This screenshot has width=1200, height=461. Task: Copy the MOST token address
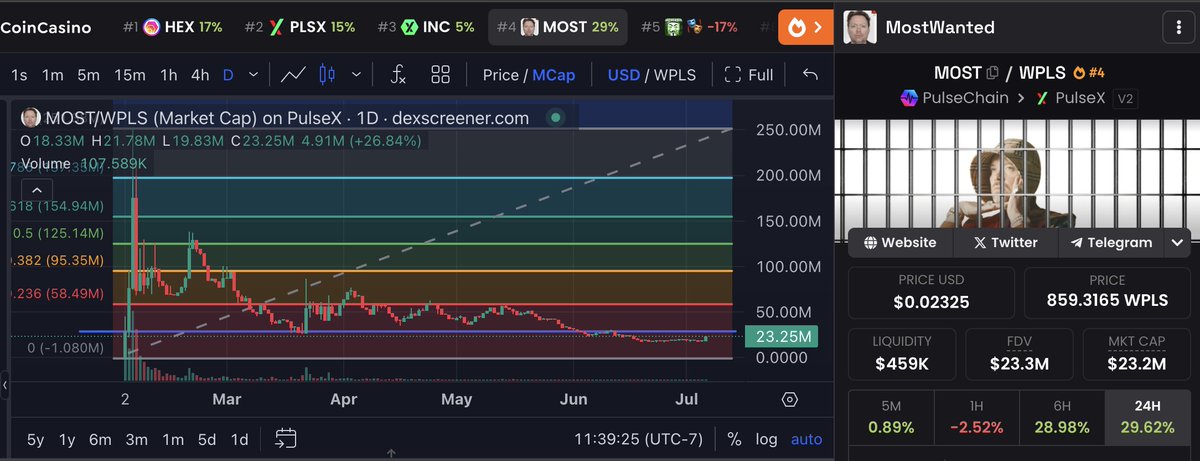pyautogui.click(x=992, y=72)
